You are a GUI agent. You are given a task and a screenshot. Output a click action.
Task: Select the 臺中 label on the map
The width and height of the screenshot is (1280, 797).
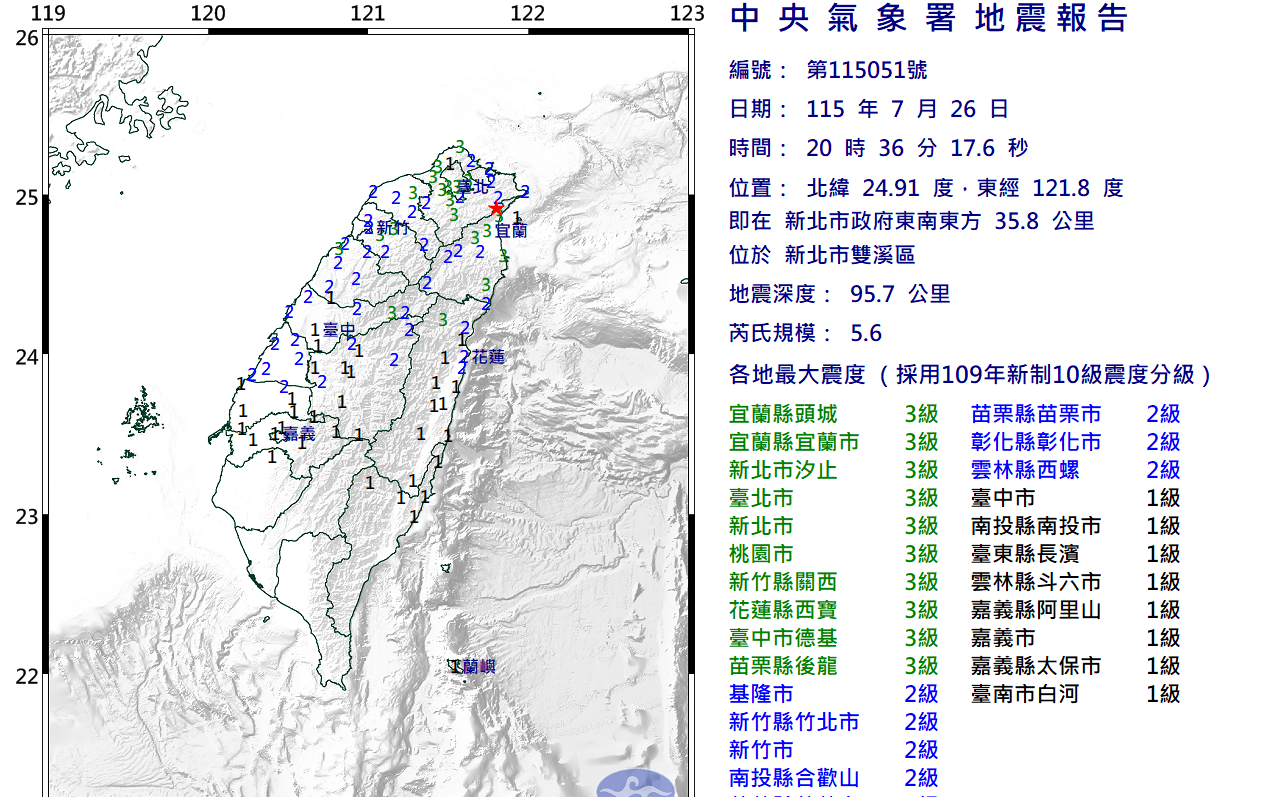click(339, 329)
